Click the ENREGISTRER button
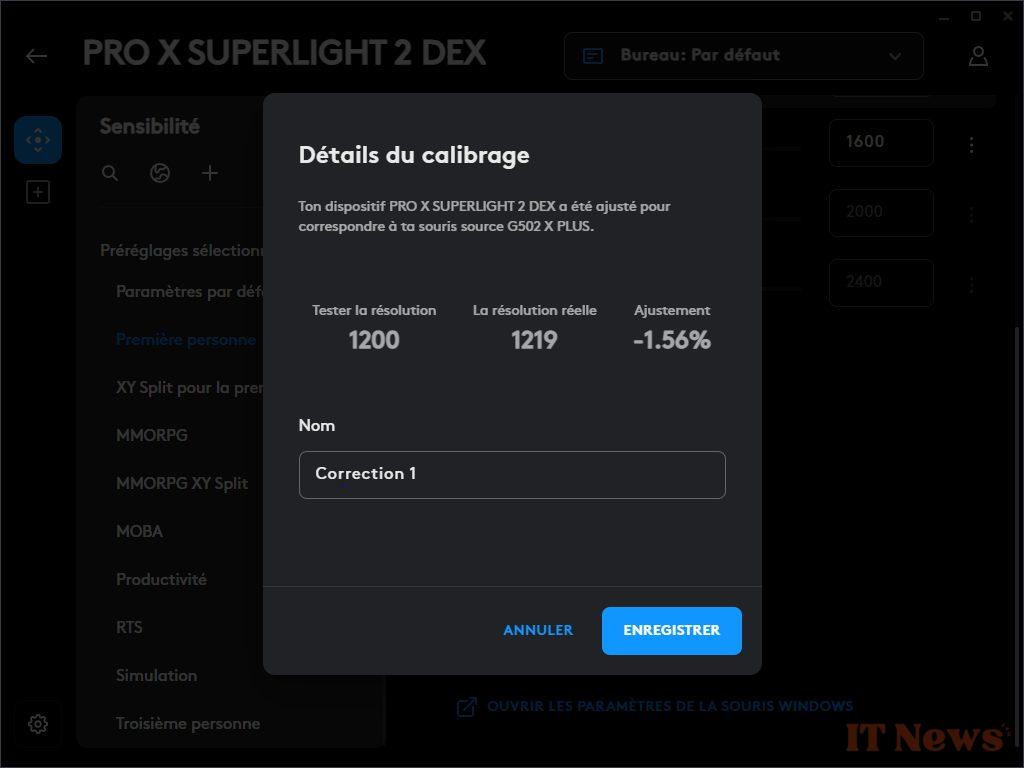Screen dimensions: 1024x768 (x=671, y=630)
